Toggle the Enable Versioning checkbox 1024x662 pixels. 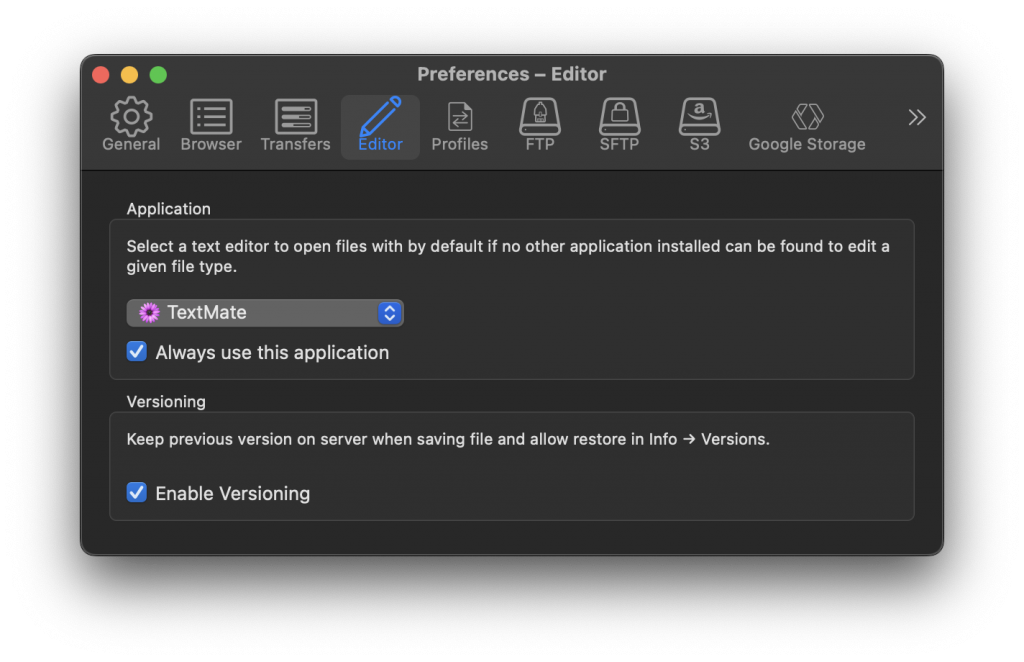coord(136,492)
